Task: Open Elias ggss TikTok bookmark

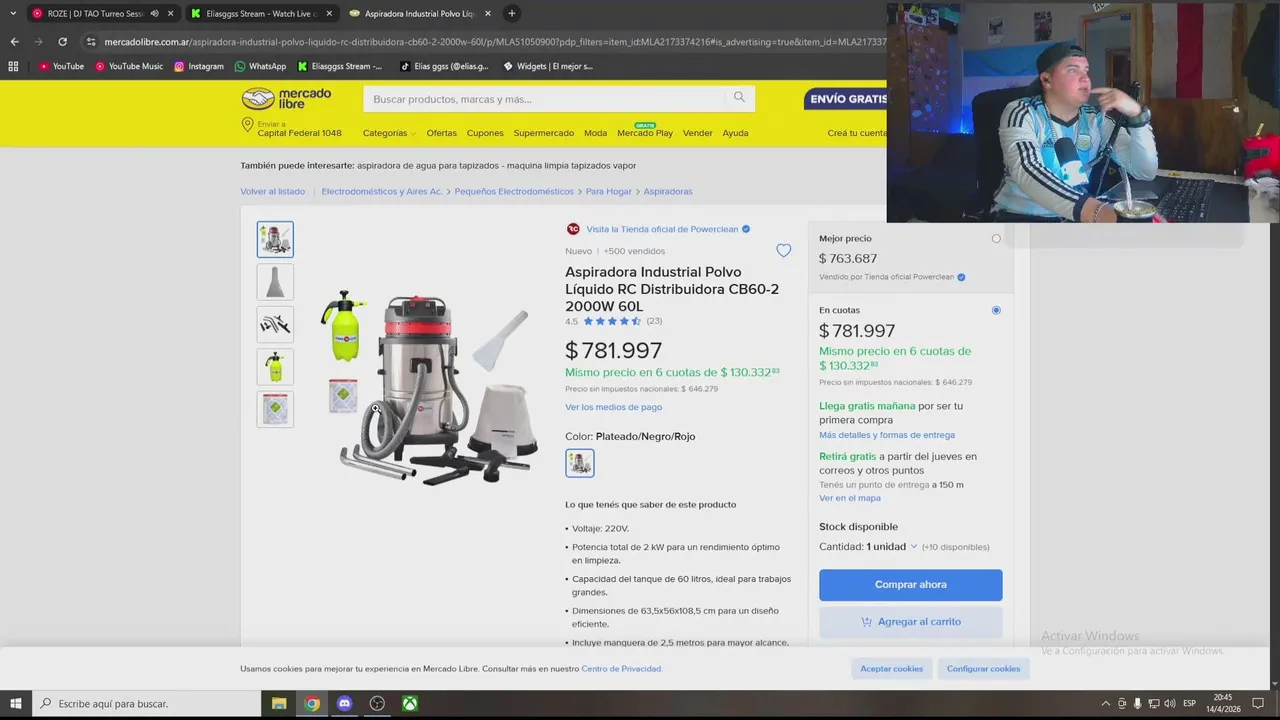Action: [x=444, y=66]
